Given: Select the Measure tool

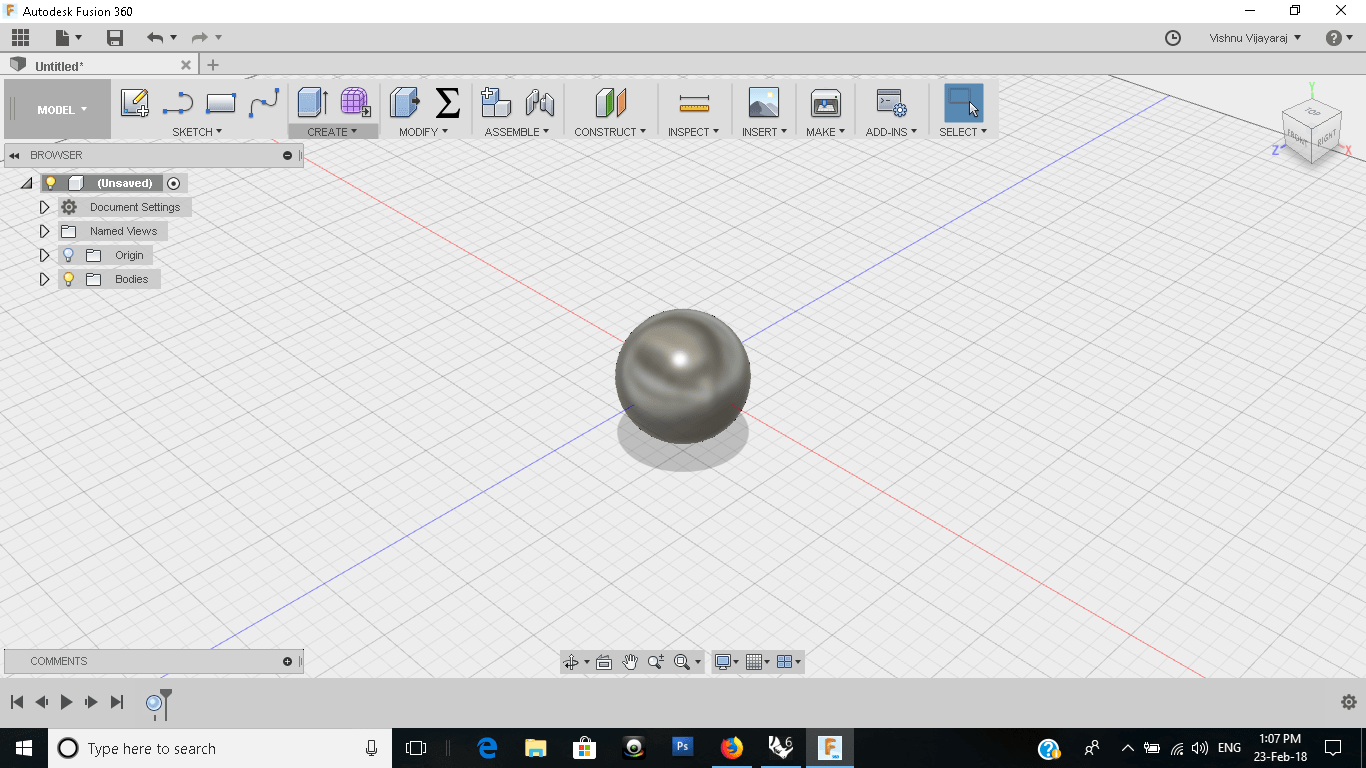Looking at the screenshot, I should (694, 104).
